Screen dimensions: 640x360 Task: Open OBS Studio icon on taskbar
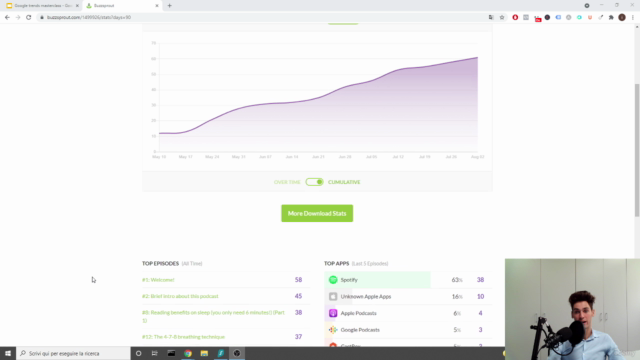click(237, 353)
